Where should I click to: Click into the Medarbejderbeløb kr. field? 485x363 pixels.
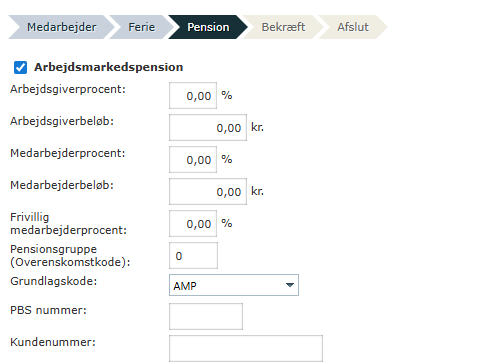pos(208,191)
